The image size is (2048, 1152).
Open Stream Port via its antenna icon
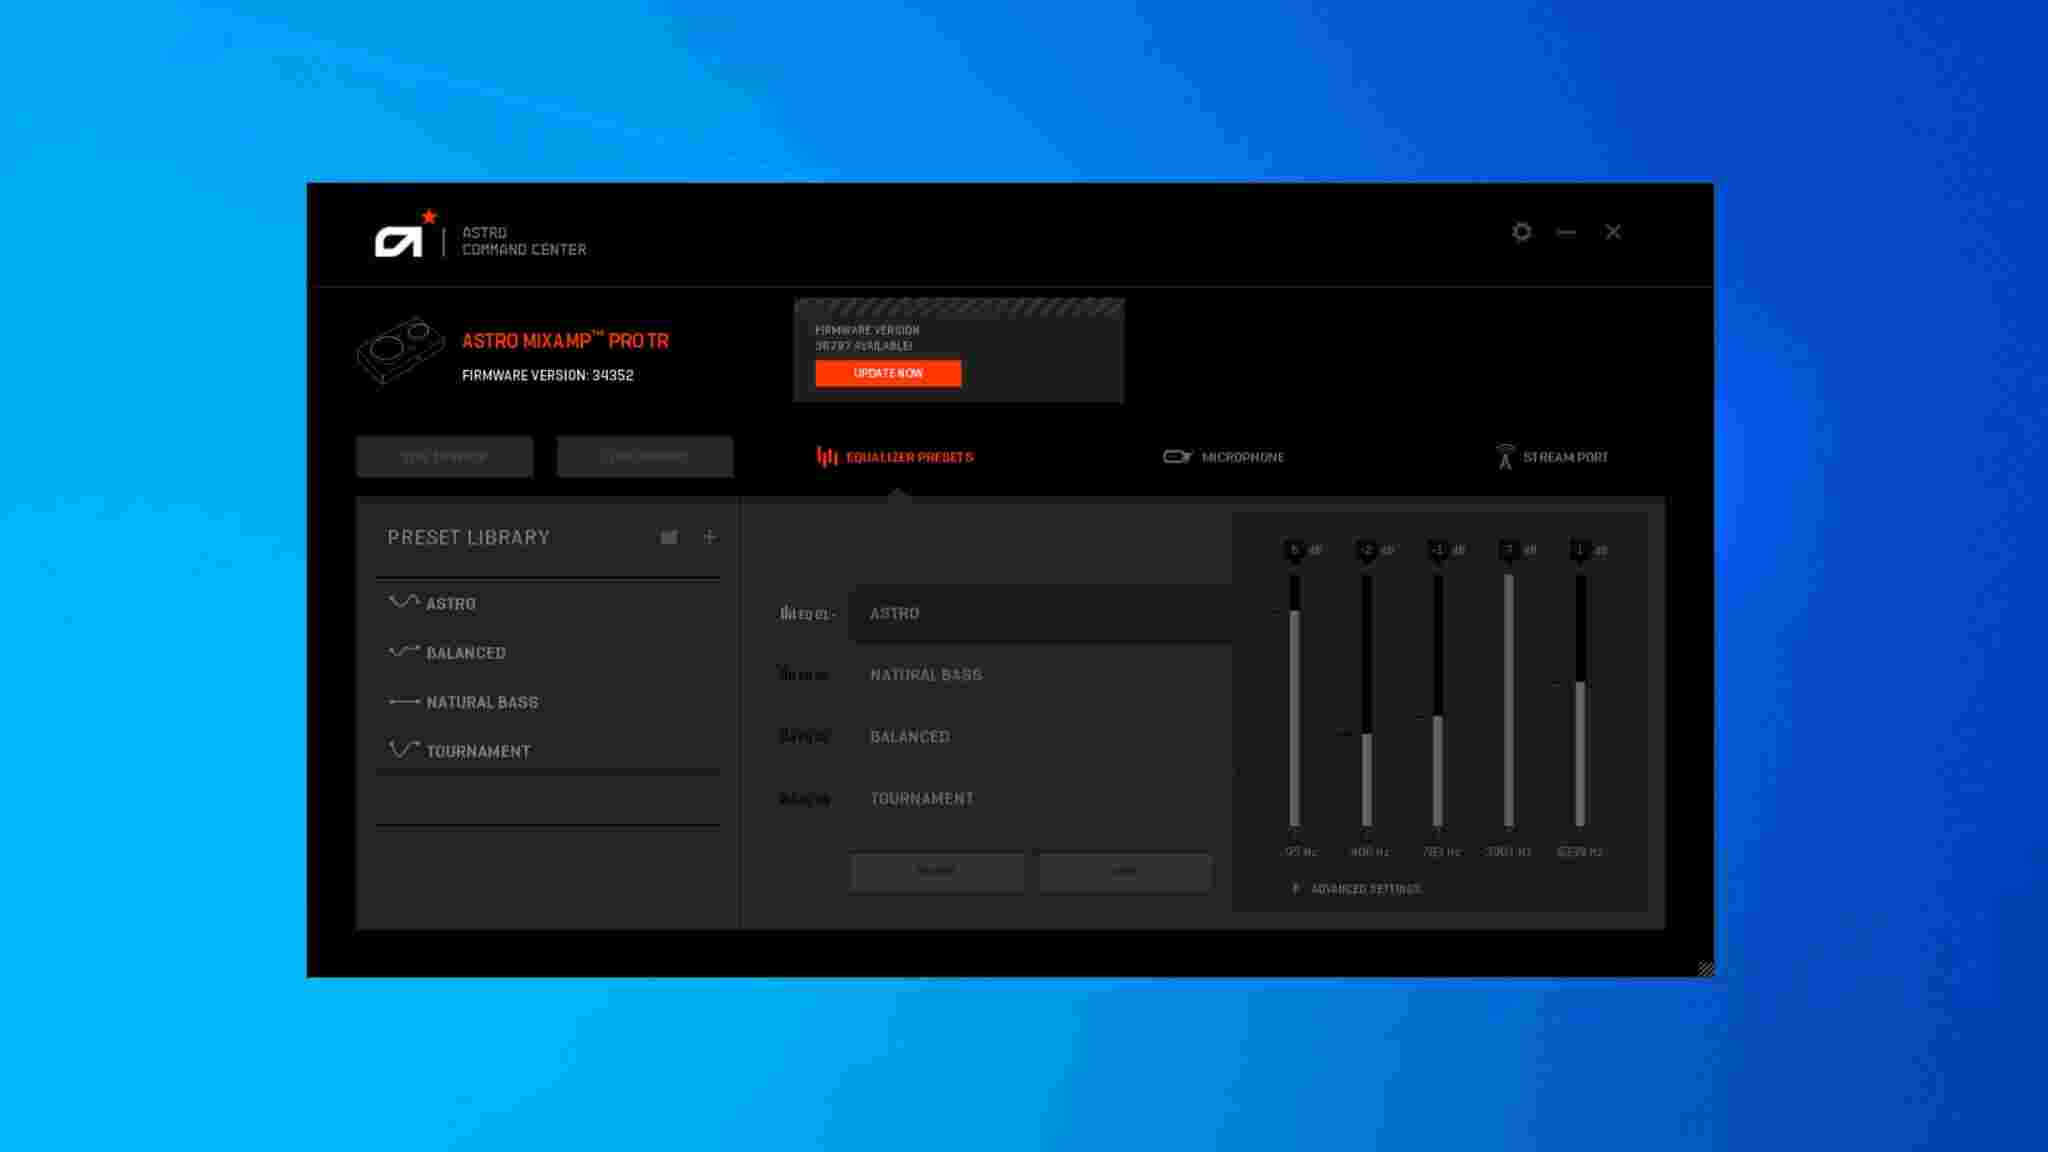click(1503, 456)
